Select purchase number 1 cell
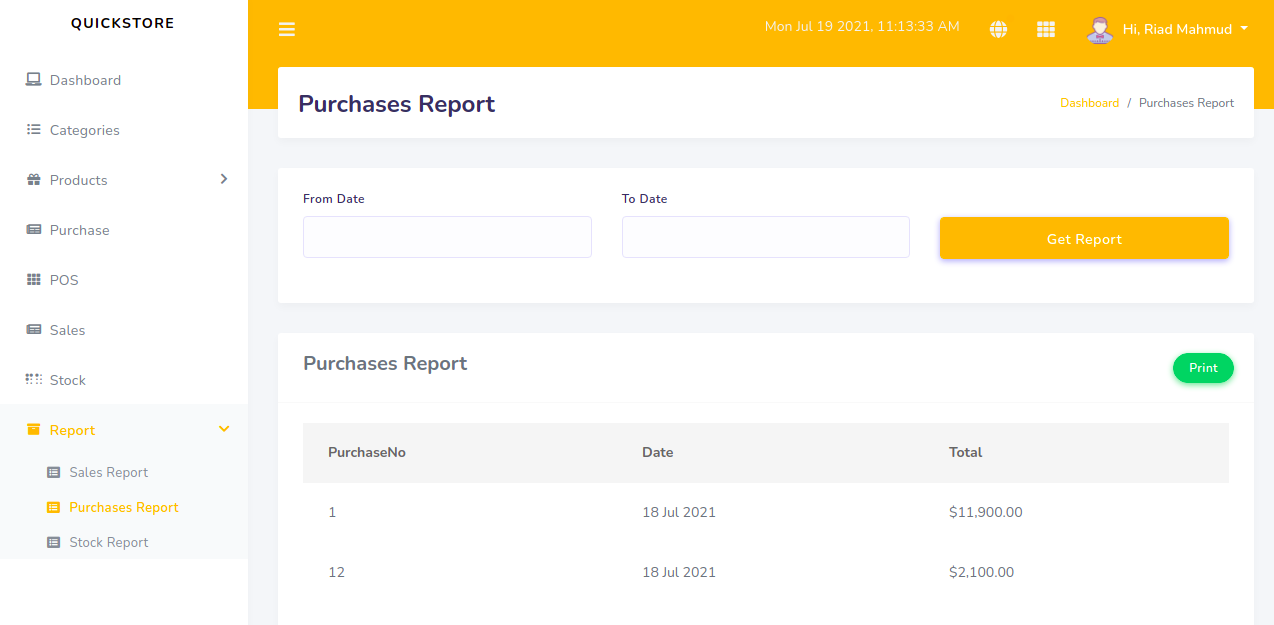 click(332, 512)
